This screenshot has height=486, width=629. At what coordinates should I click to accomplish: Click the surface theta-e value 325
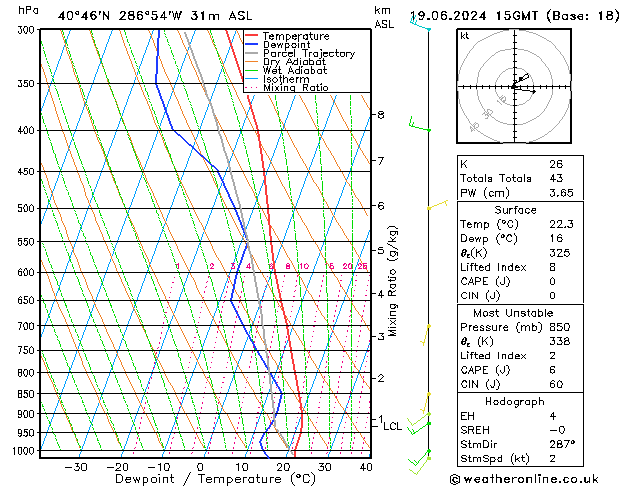pyautogui.click(x=560, y=253)
